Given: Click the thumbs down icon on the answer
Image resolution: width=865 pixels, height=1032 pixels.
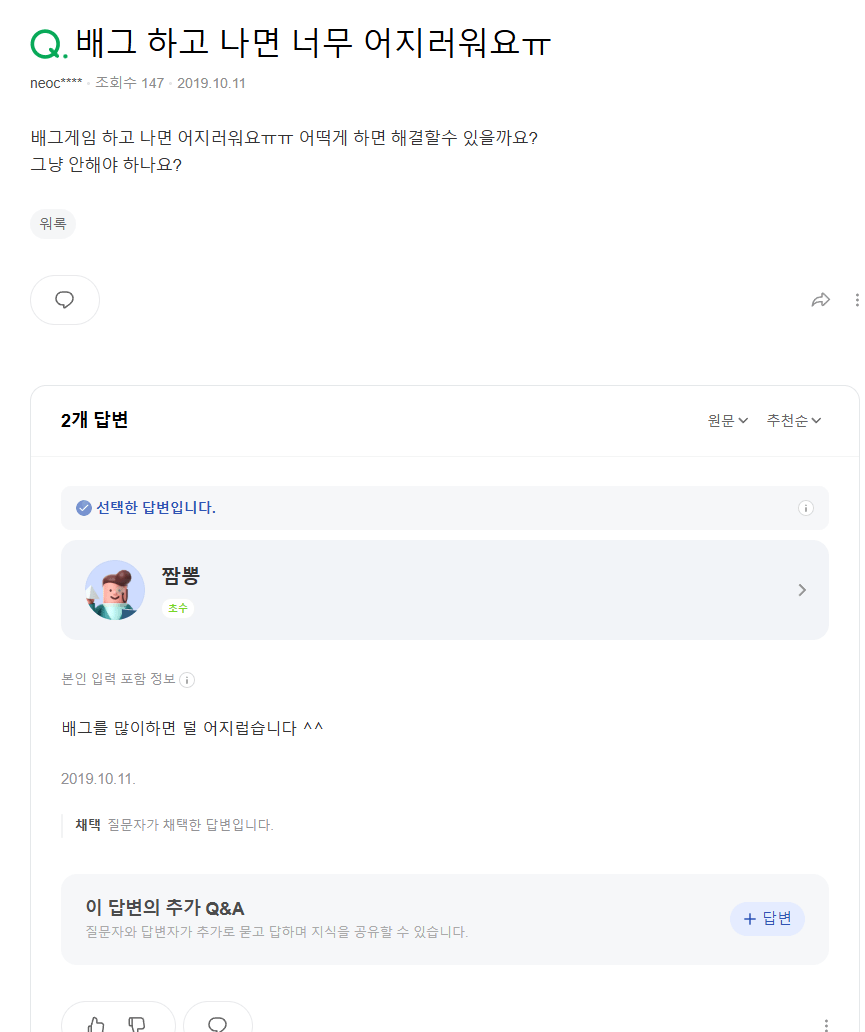Looking at the screenshot, I should click(138, 1024).
